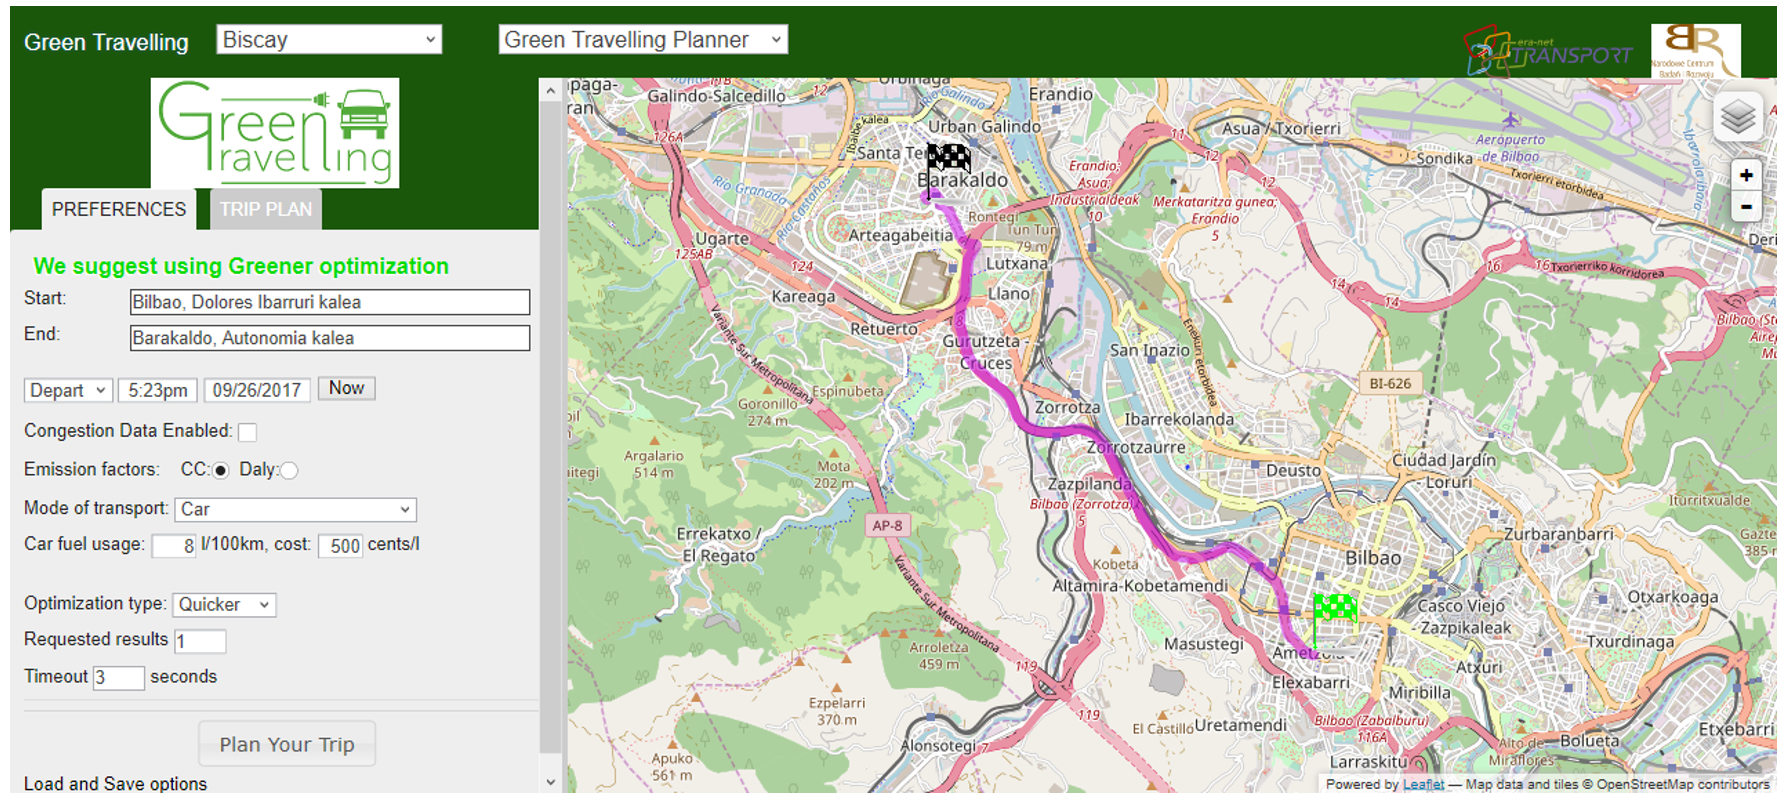Open the Mode of transport Car dropdown

click(296, 509)
